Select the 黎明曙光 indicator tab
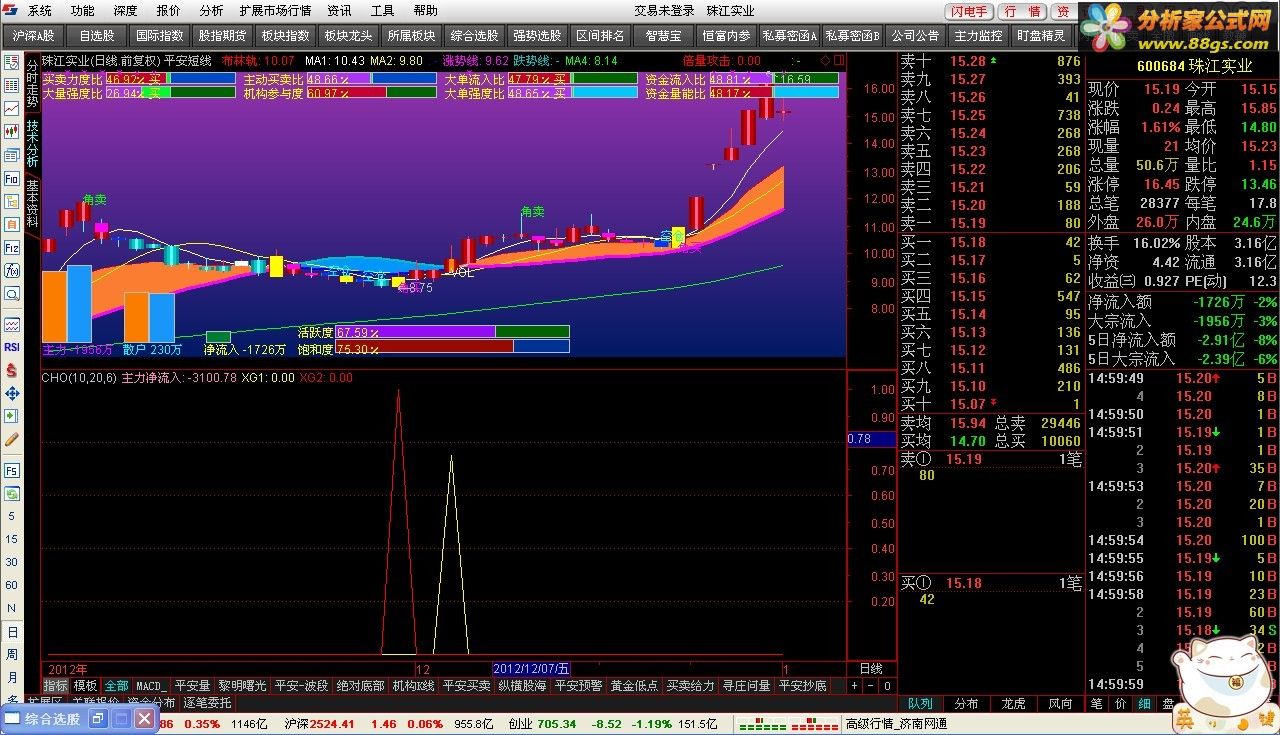 coord(243,686)
